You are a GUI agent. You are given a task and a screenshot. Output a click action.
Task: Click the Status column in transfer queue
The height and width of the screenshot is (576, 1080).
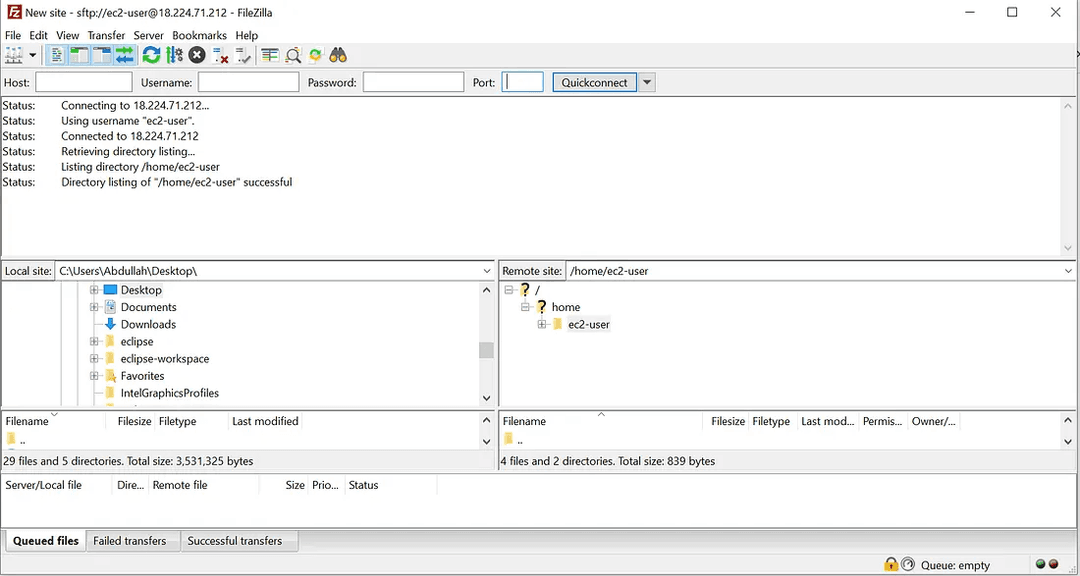click(391, 485)
